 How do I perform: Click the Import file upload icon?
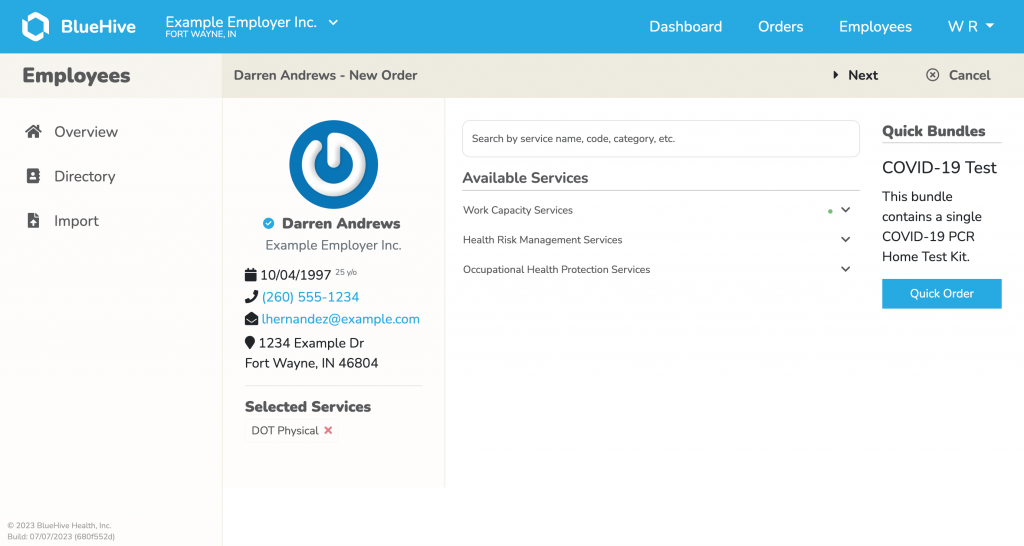pyautogui.click(x=33, y=221)
